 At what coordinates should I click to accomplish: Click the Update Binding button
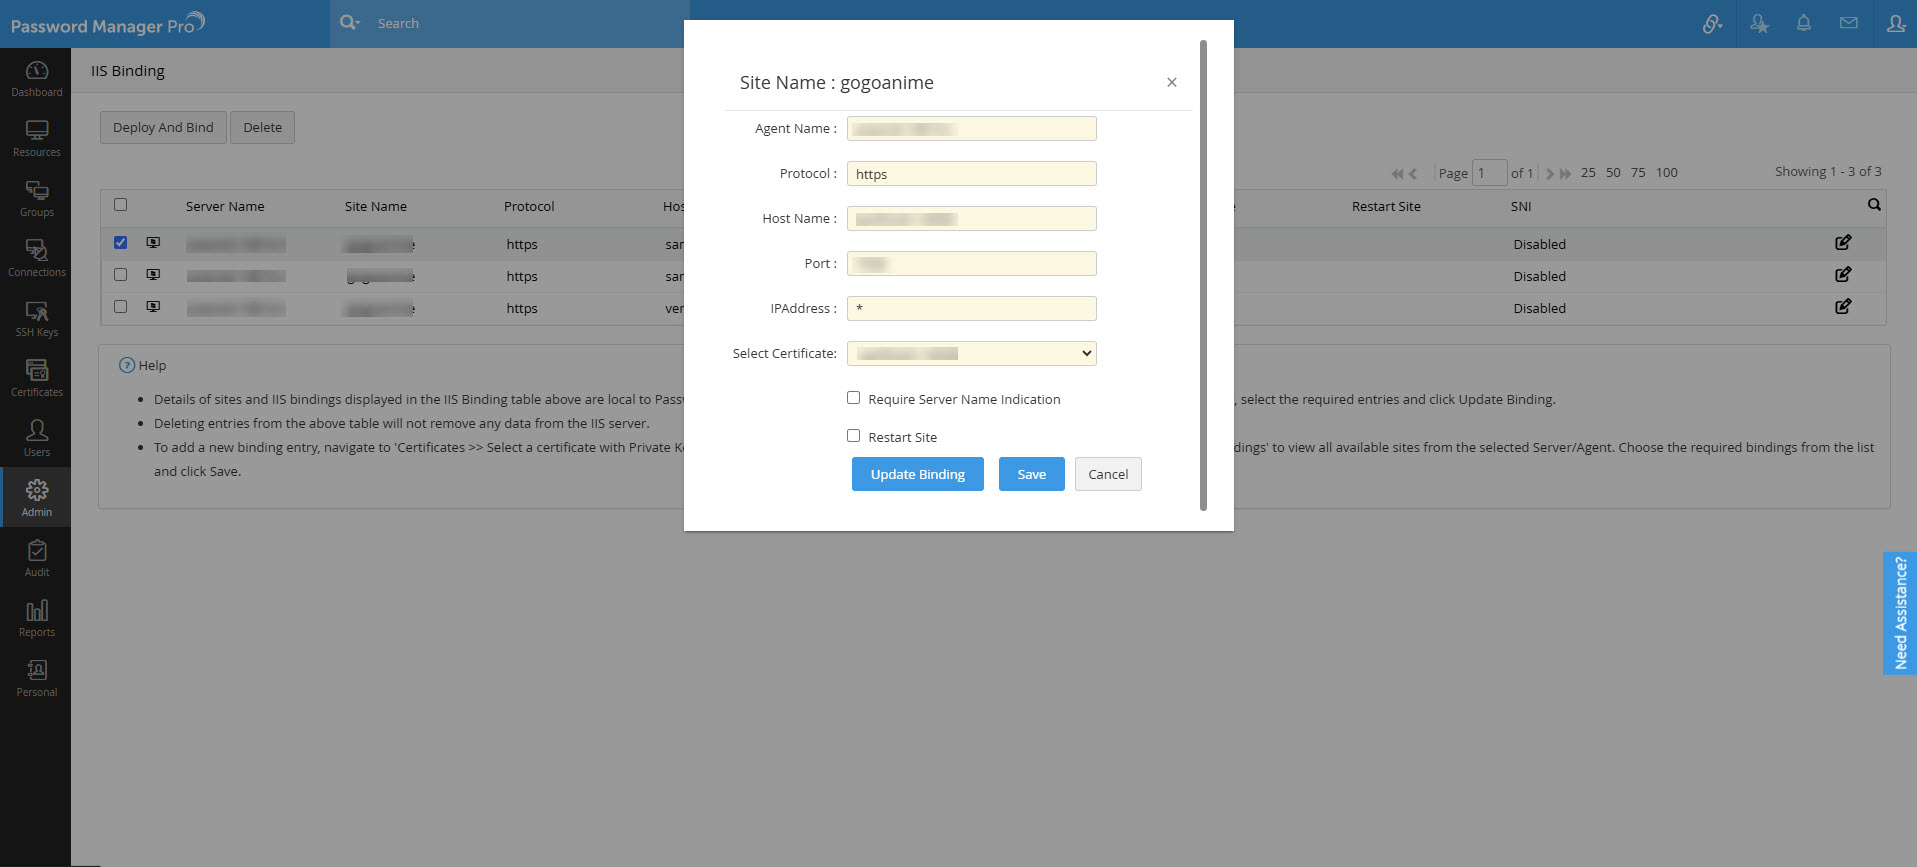point(917,474)
